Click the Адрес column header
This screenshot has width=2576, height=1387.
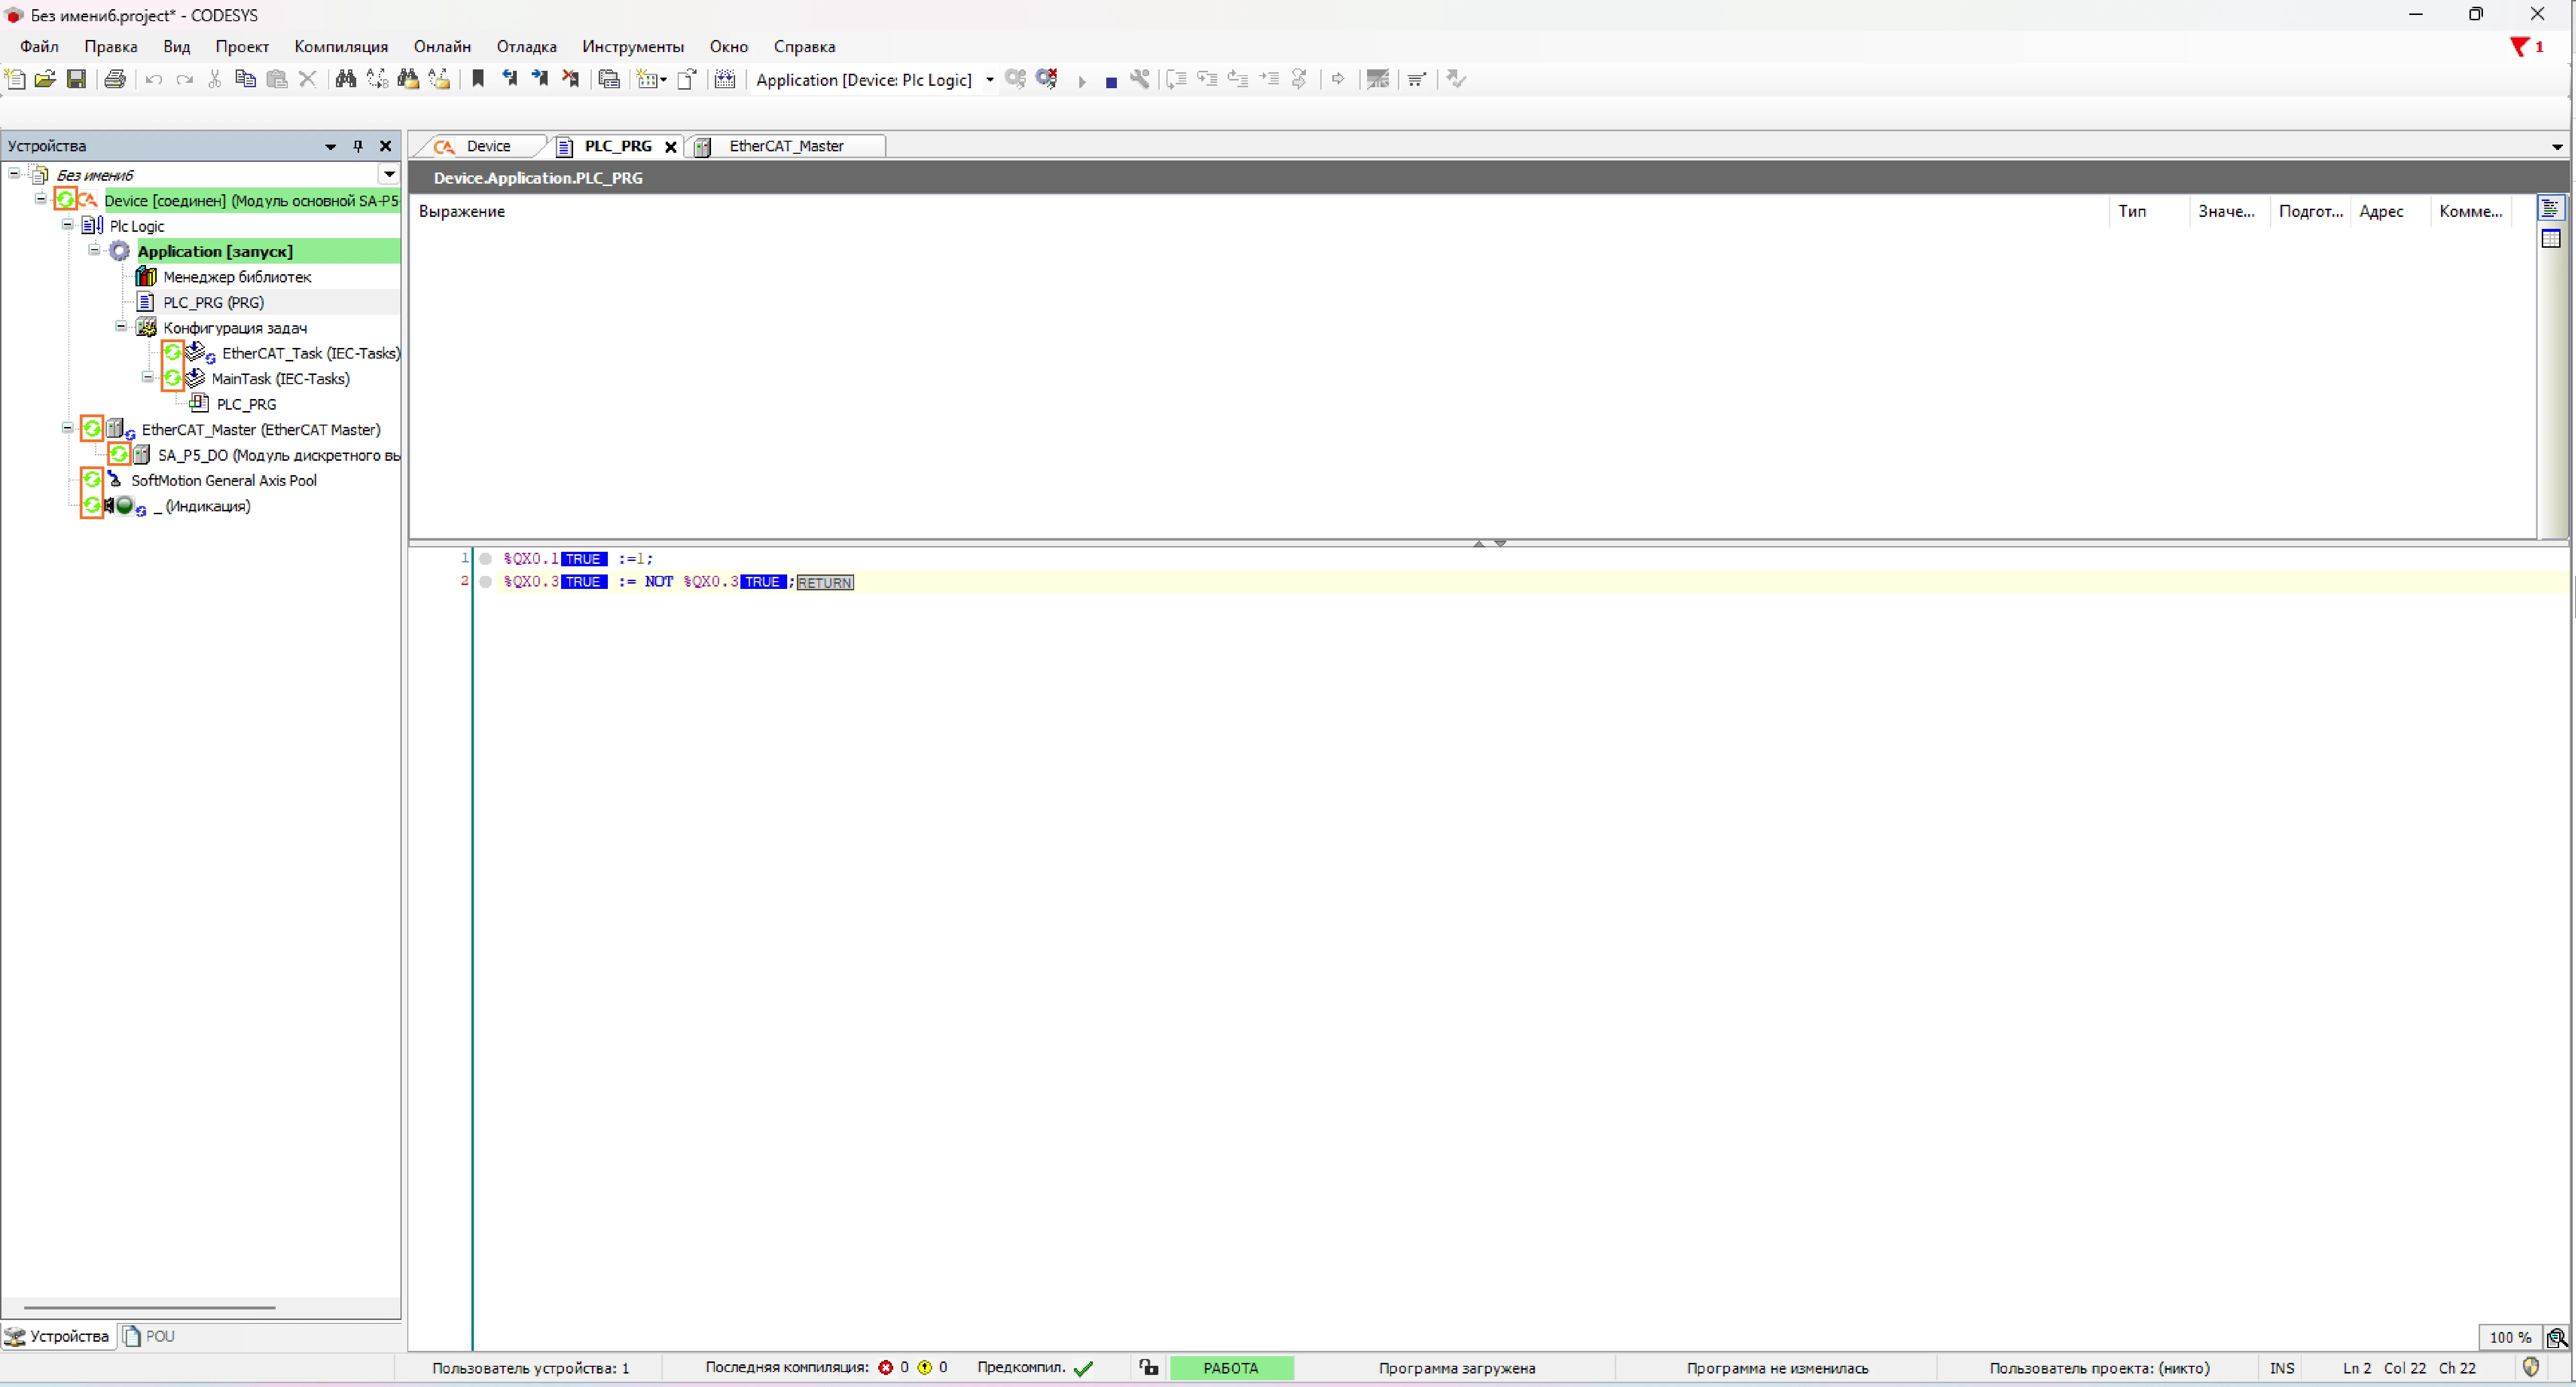tap(2391, 211)
